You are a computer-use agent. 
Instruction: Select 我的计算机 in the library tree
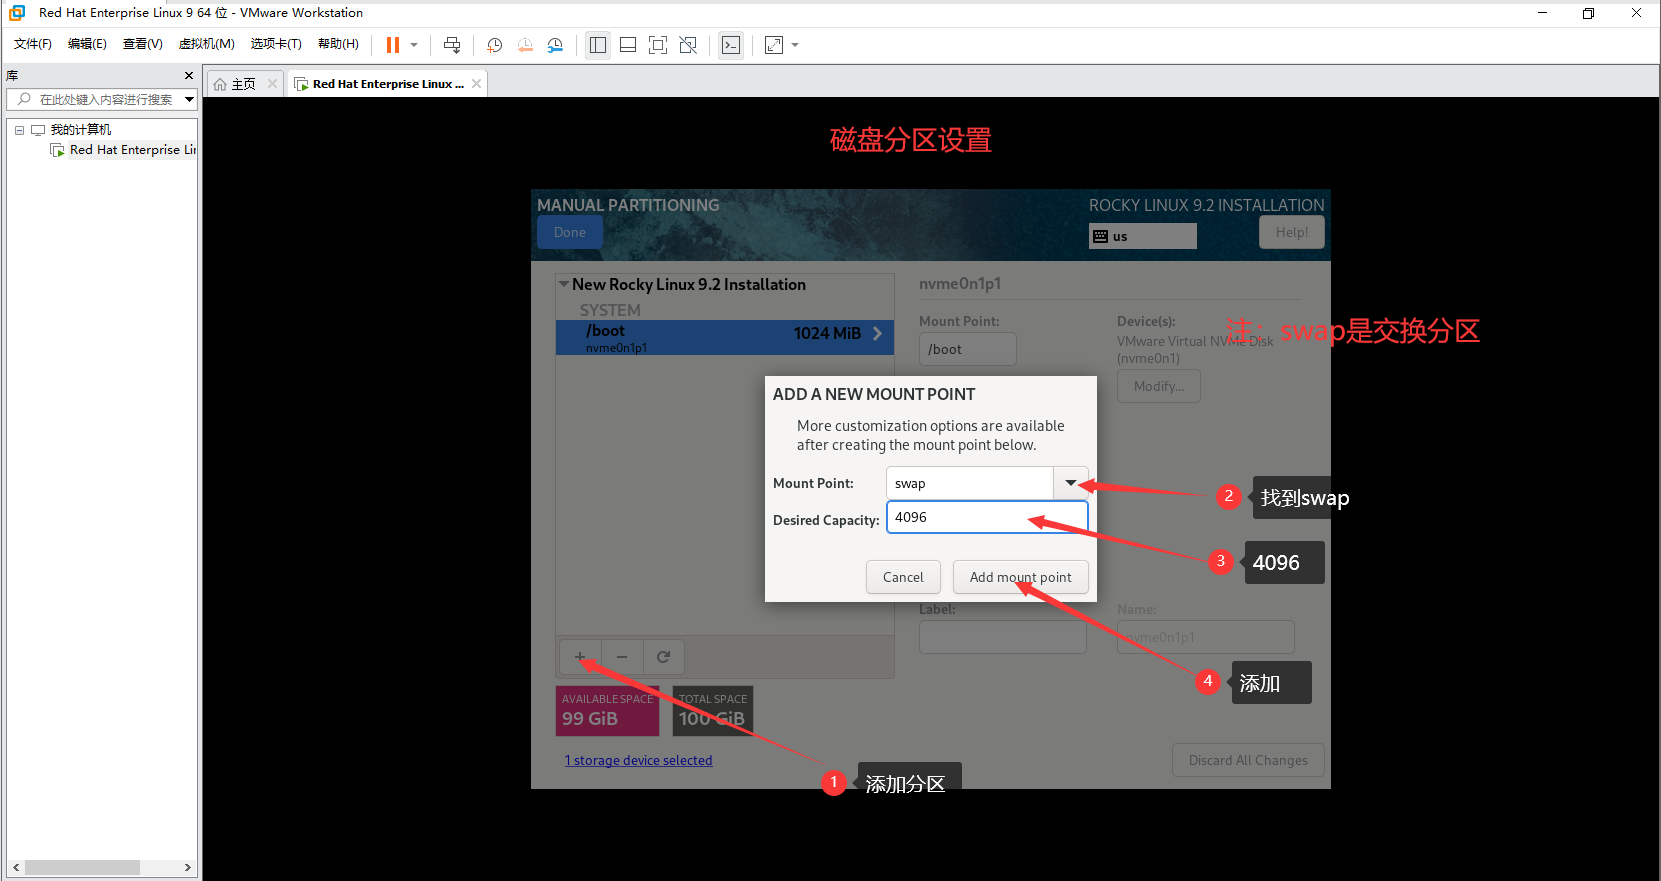(81, 130)
